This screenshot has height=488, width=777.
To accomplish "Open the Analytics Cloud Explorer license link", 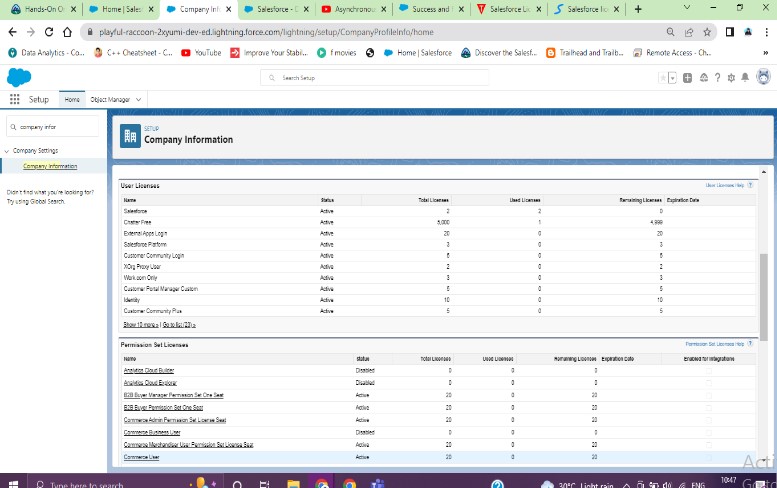I will (x=151, y=382).
